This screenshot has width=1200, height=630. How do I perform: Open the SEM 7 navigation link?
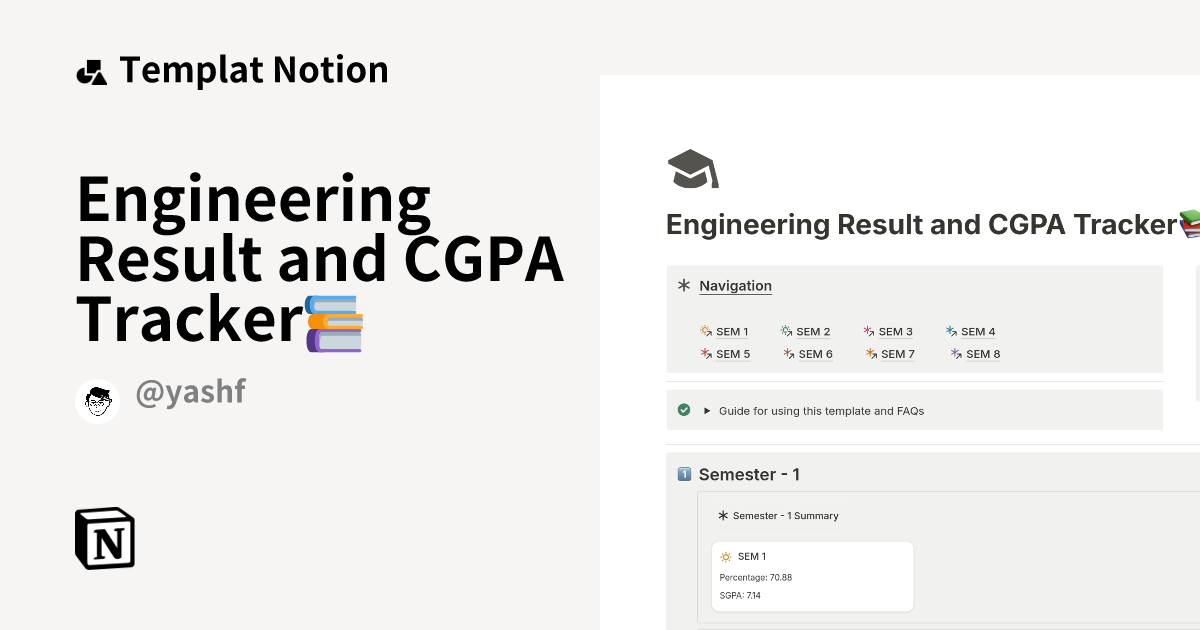(x=897, y=353)
